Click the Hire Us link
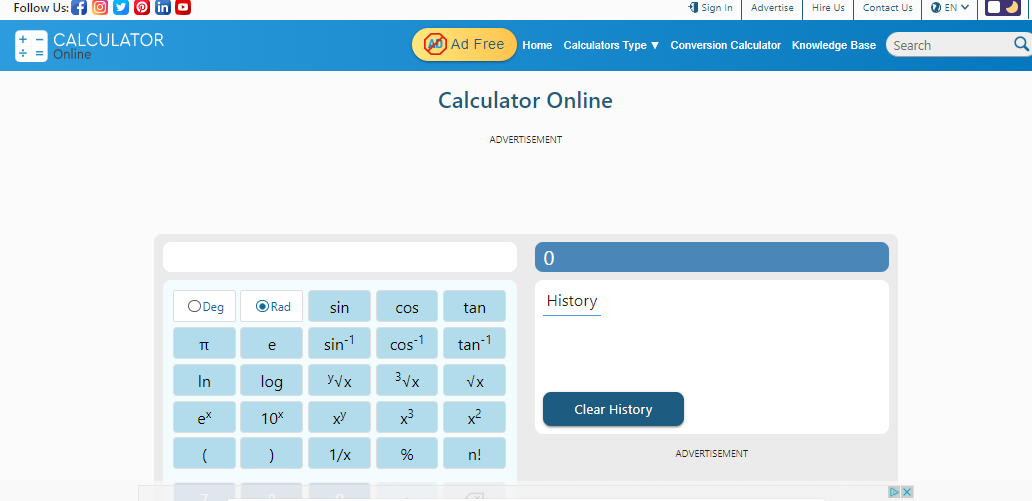1032x501 pixels. 828,8
